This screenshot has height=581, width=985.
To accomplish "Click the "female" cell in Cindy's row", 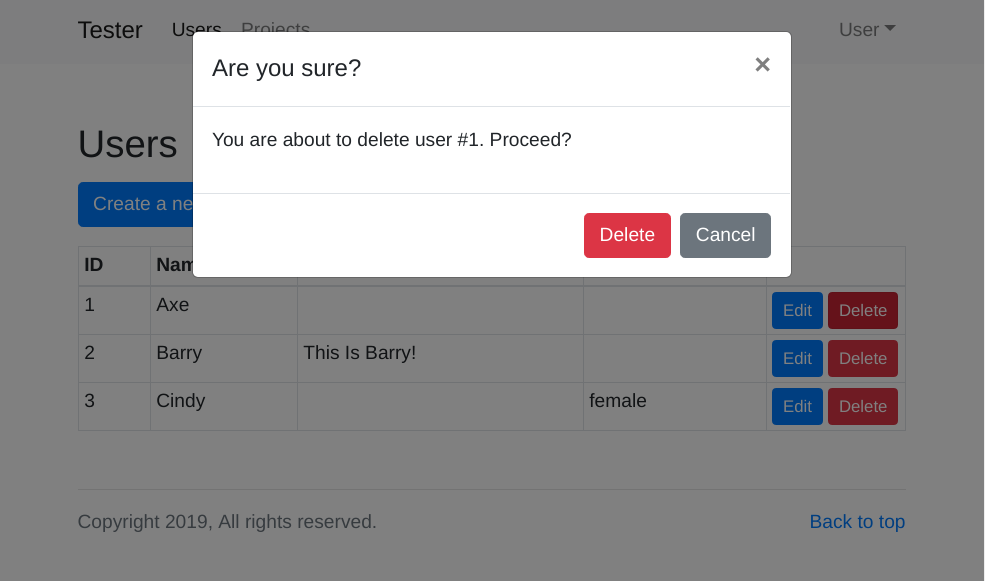I will [618, 401].
